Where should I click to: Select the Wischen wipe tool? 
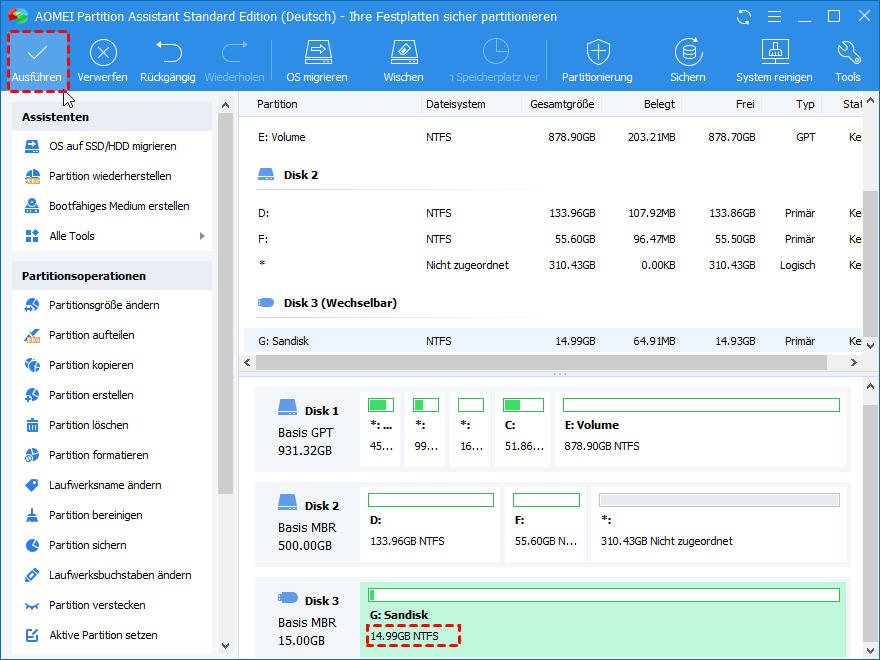403,54
